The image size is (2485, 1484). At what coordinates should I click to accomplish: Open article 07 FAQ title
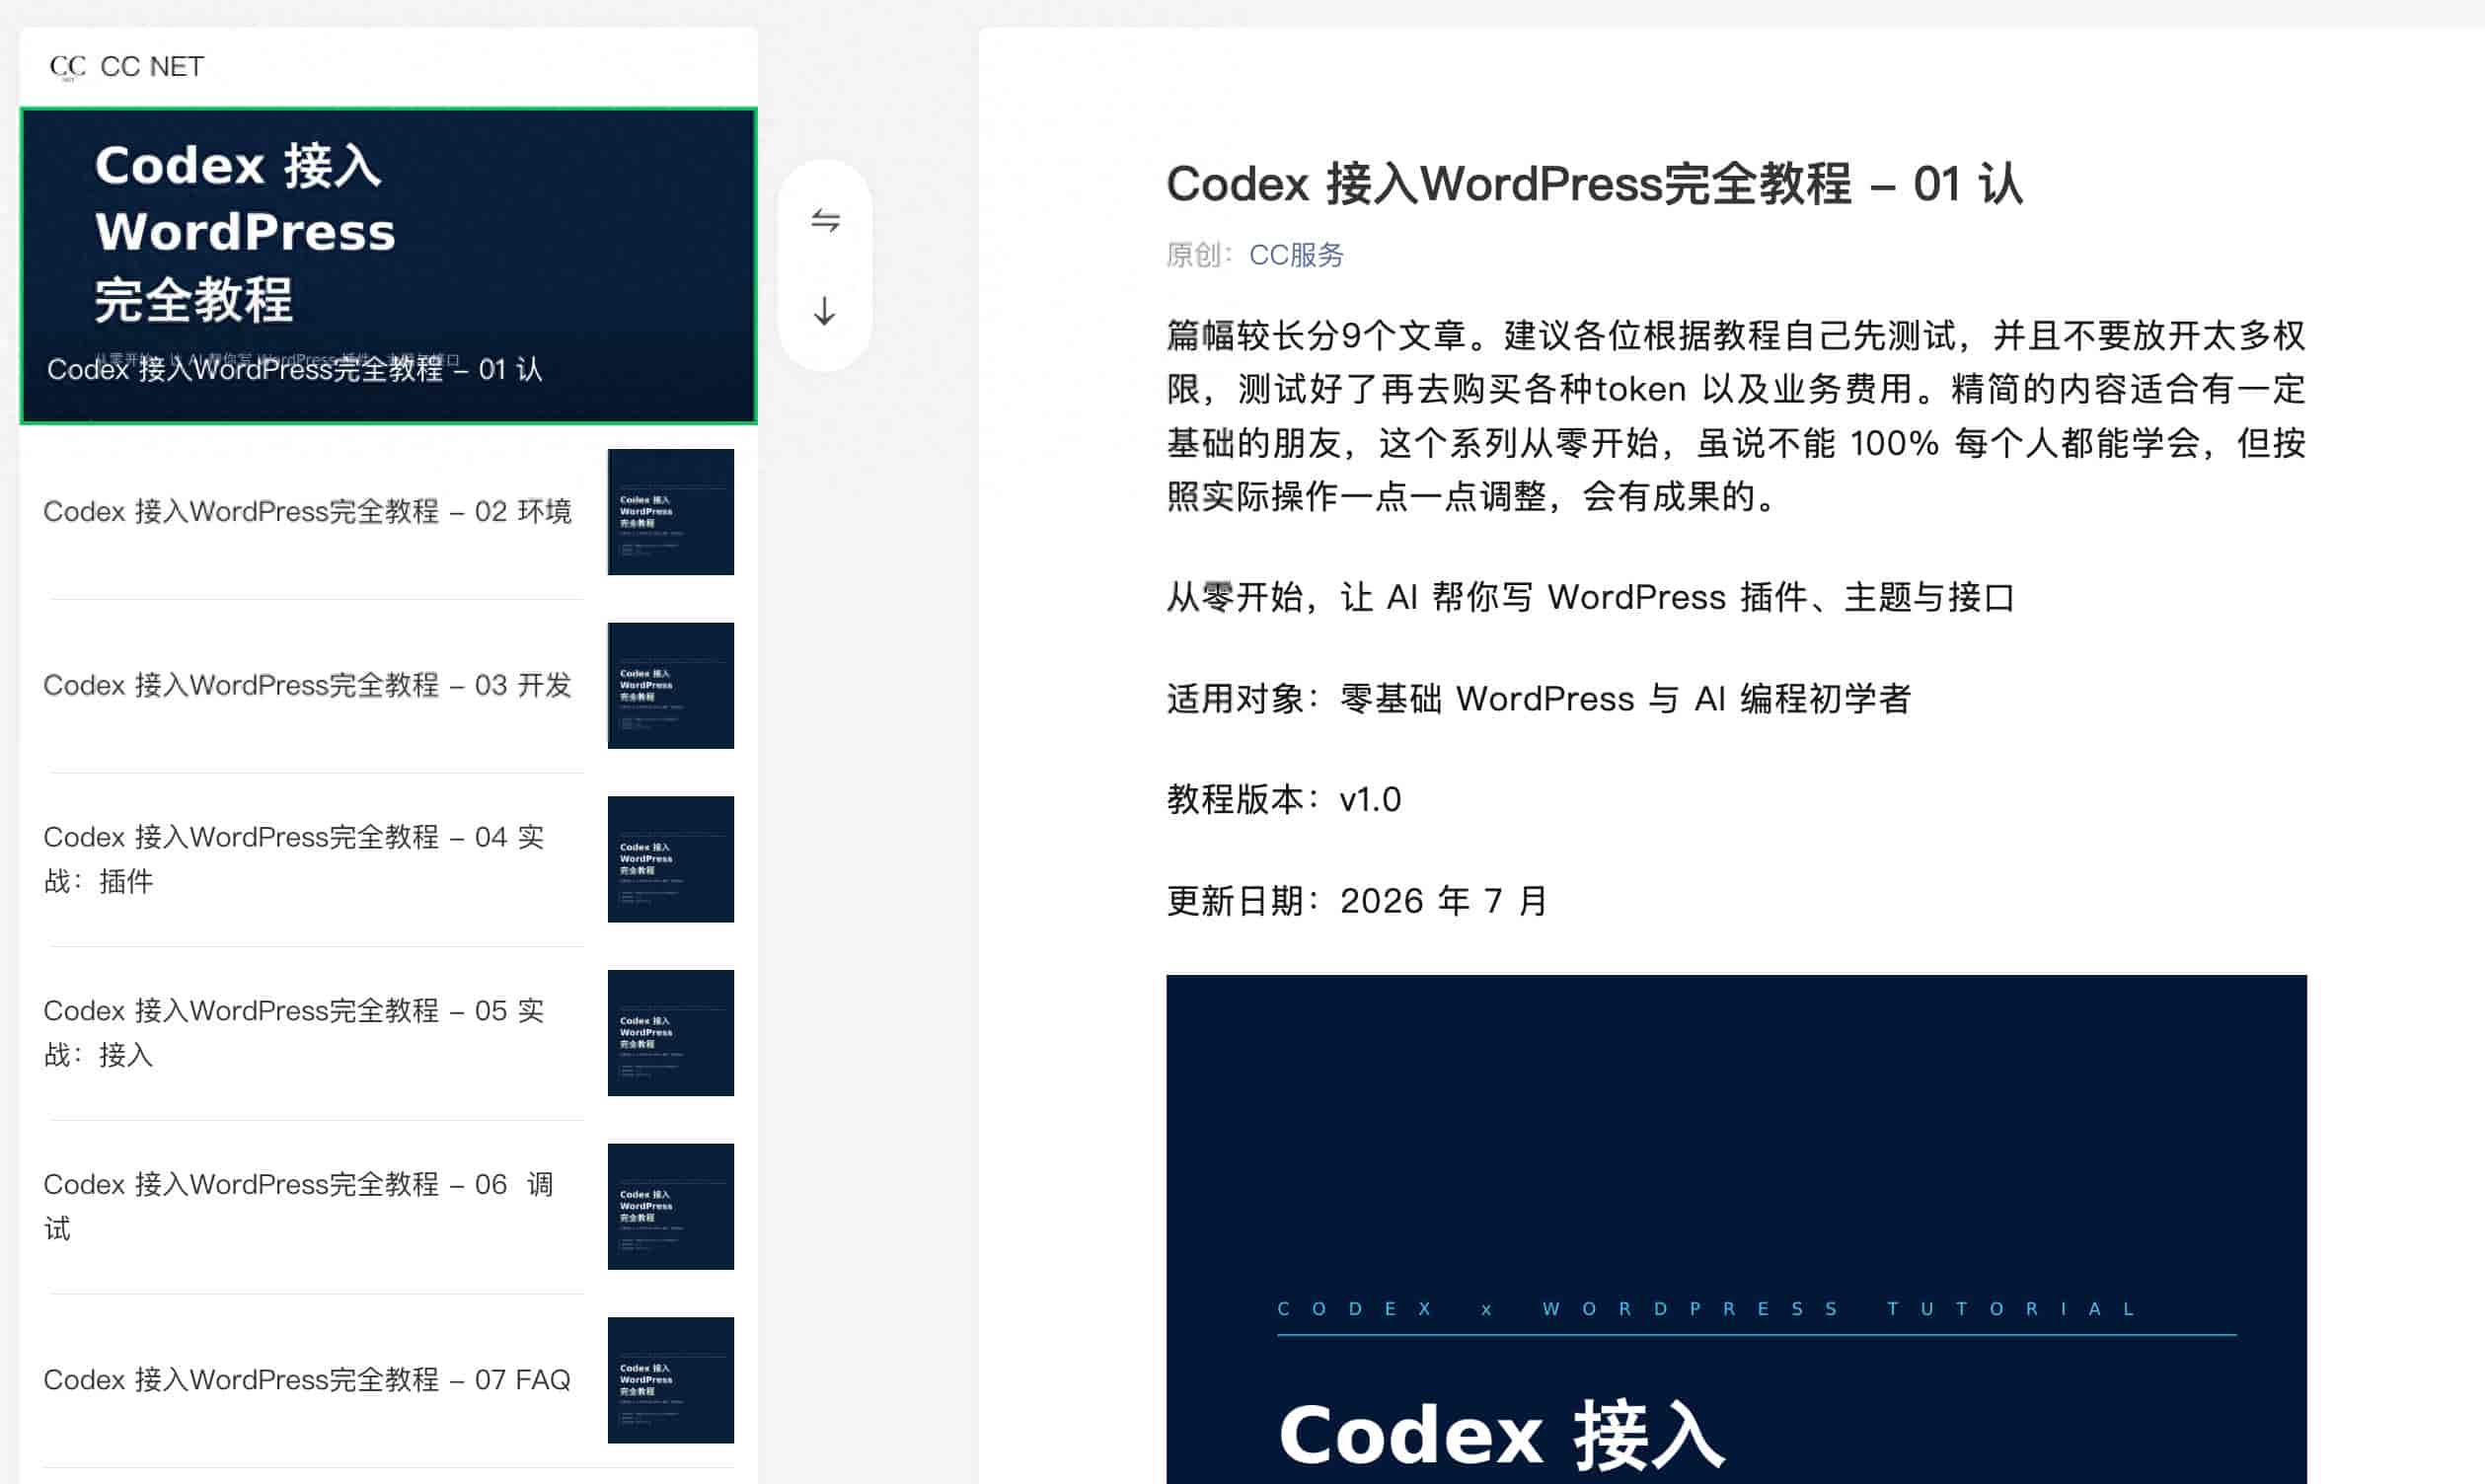307,1380
